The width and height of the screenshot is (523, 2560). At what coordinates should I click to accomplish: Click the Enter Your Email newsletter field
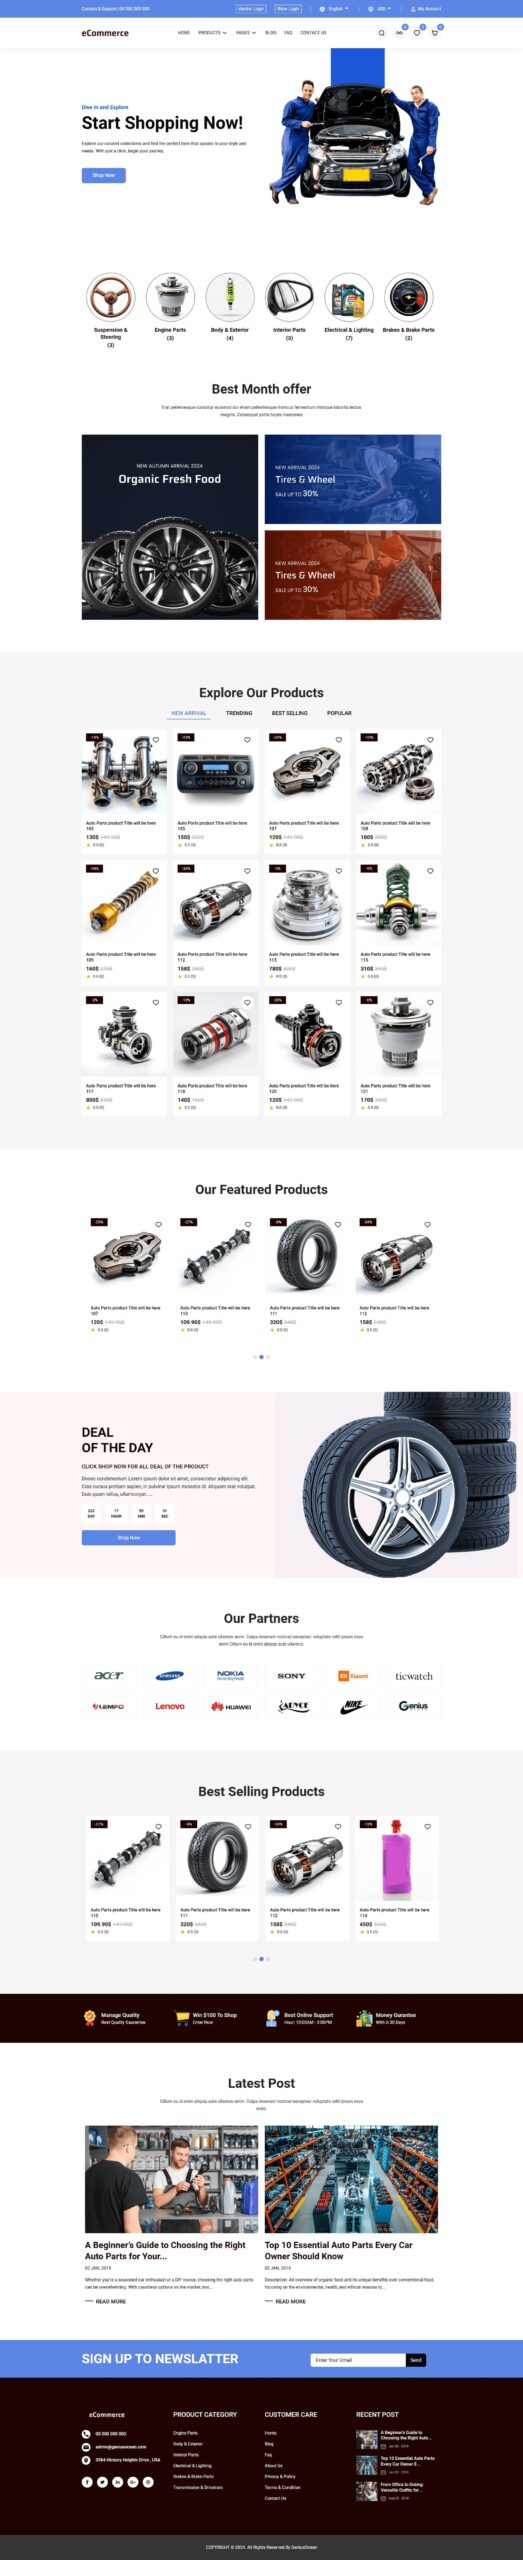pyautogui.click(x=358, y=2360)
